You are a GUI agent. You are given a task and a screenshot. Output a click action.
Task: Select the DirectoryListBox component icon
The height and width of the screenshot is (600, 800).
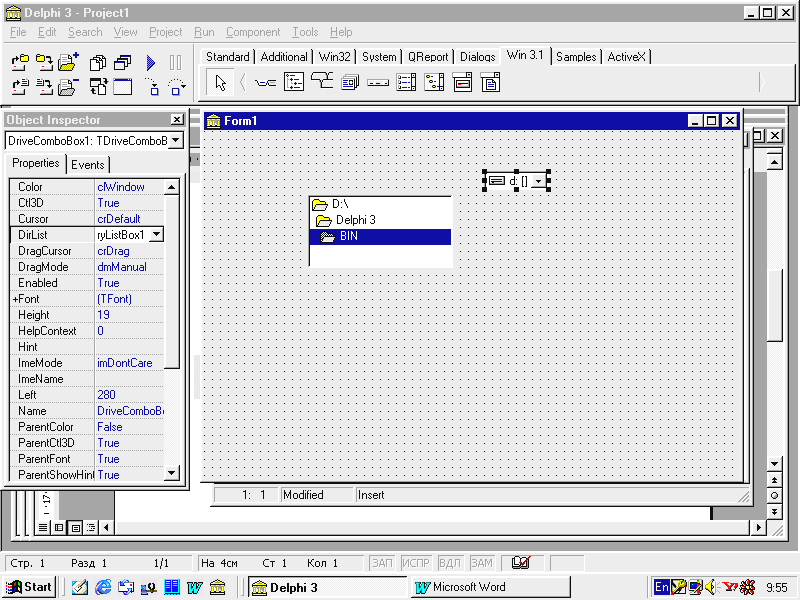(434, 82)
